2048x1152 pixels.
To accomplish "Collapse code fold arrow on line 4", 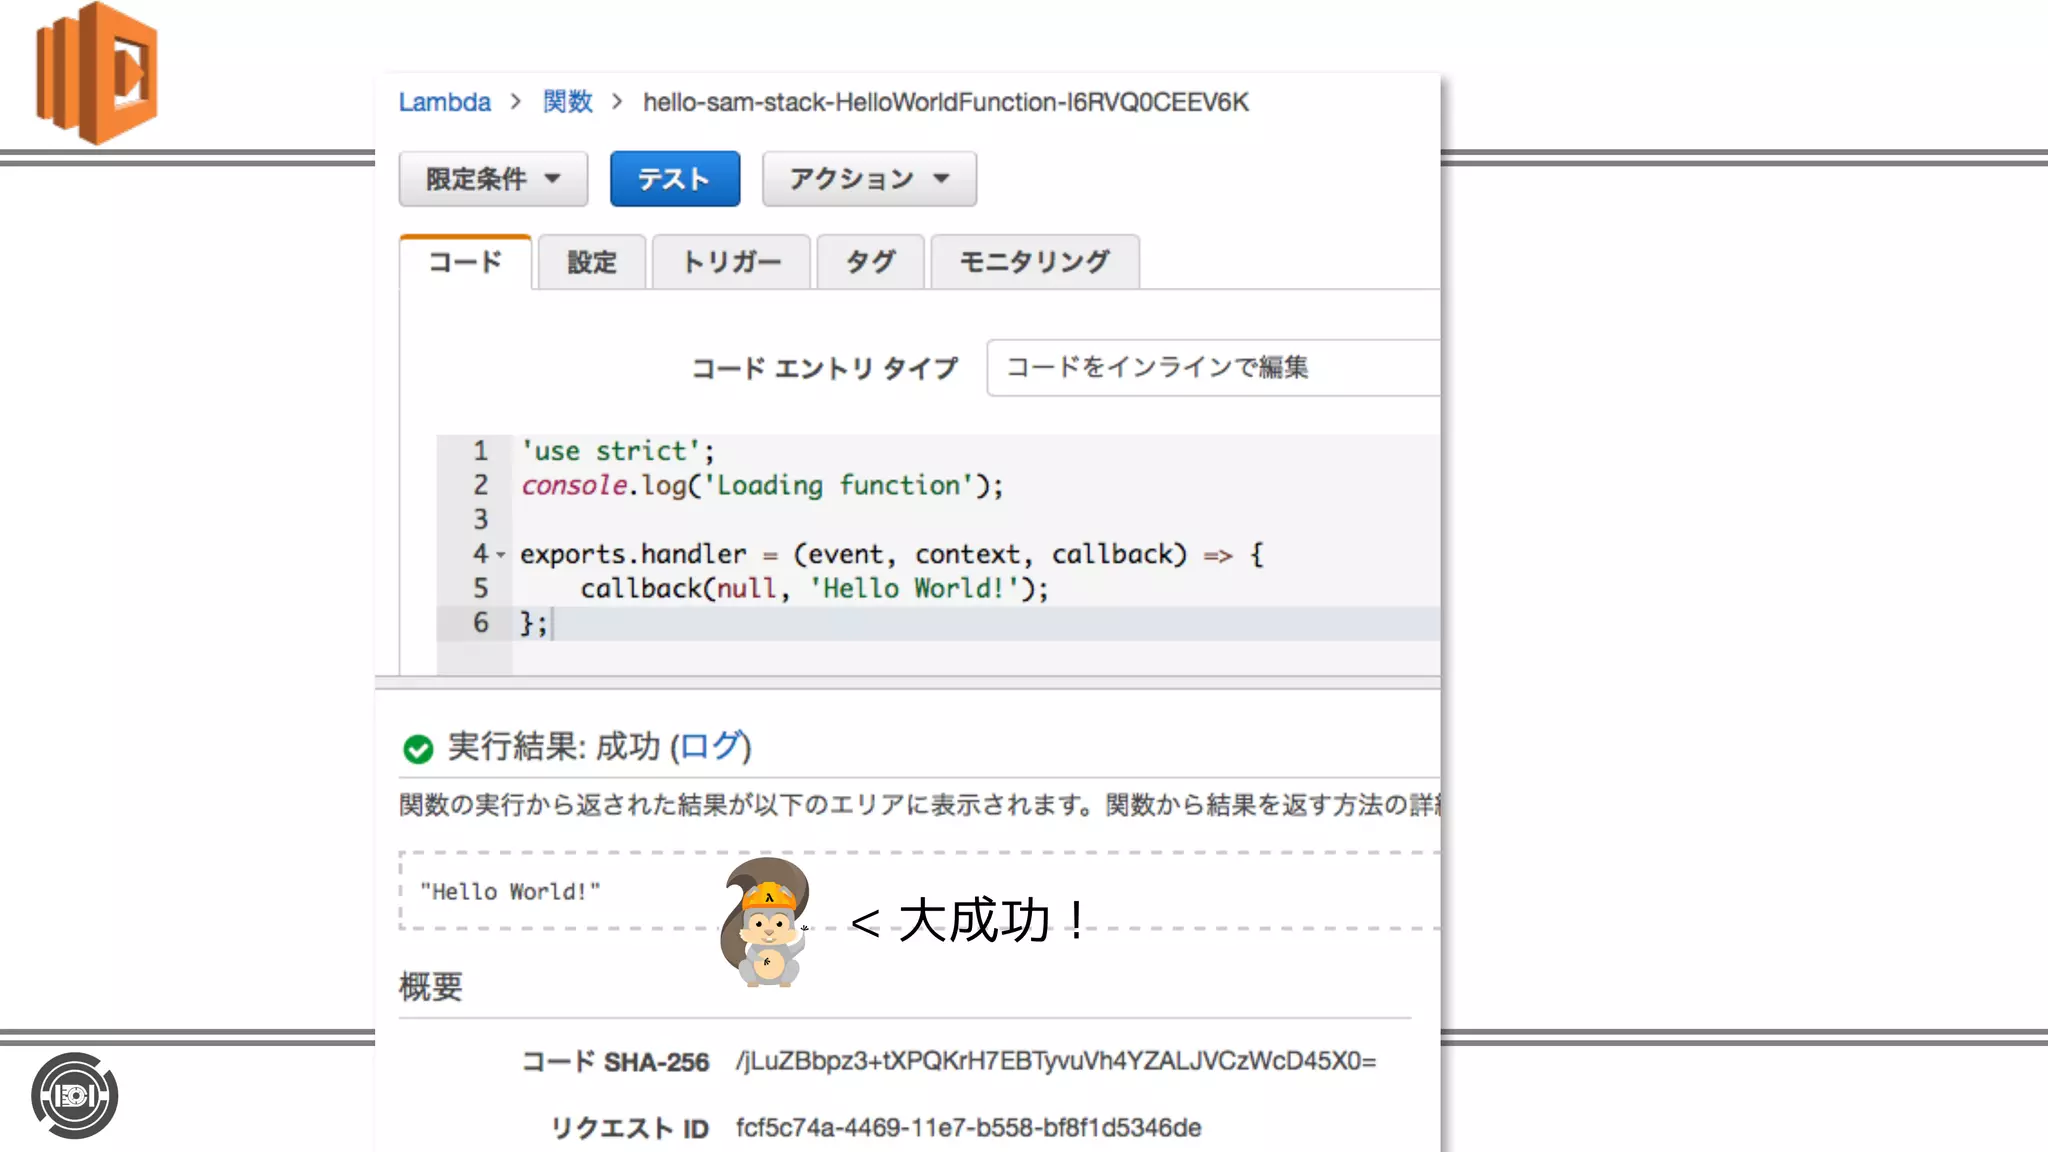I will coord(501,555).
